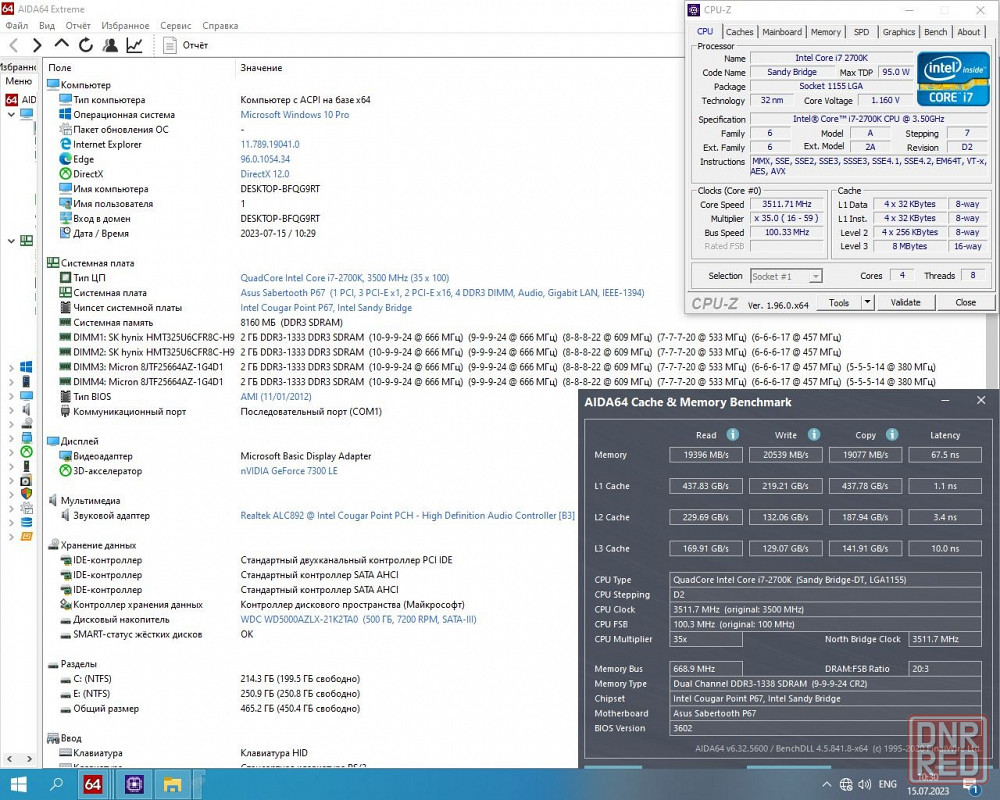Open the Вид menu
Image resolution: width=1000 pixels, height=800 pixels.
pos(47,26)
